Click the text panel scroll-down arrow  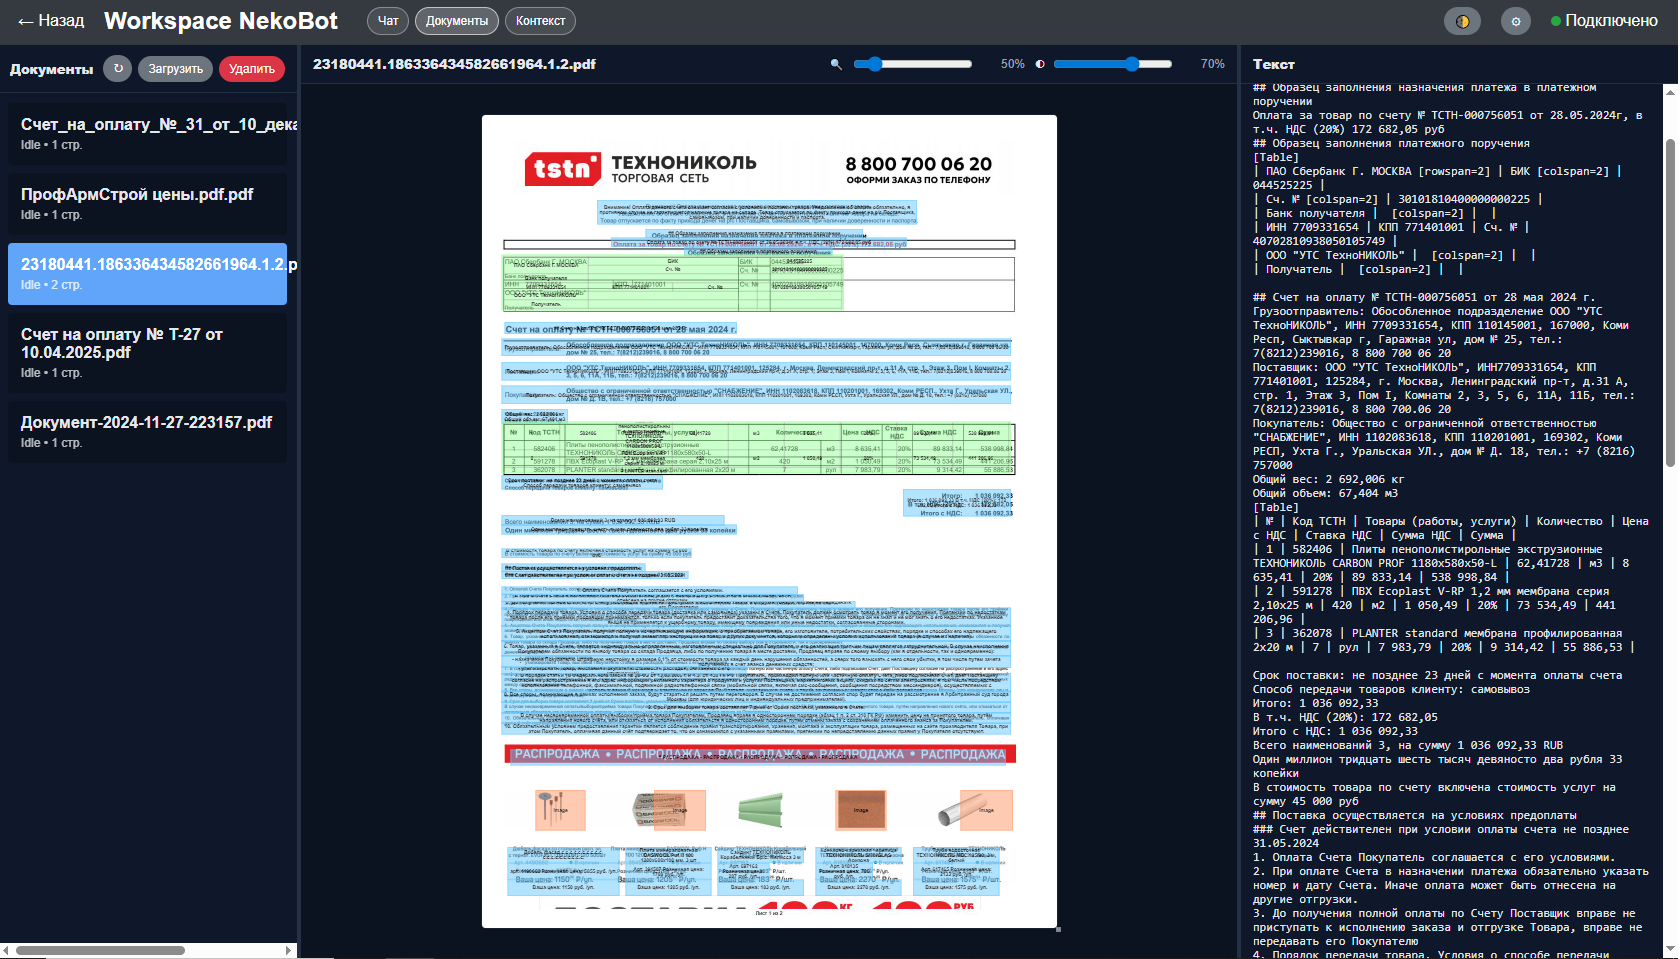[x=1670, y=950]
